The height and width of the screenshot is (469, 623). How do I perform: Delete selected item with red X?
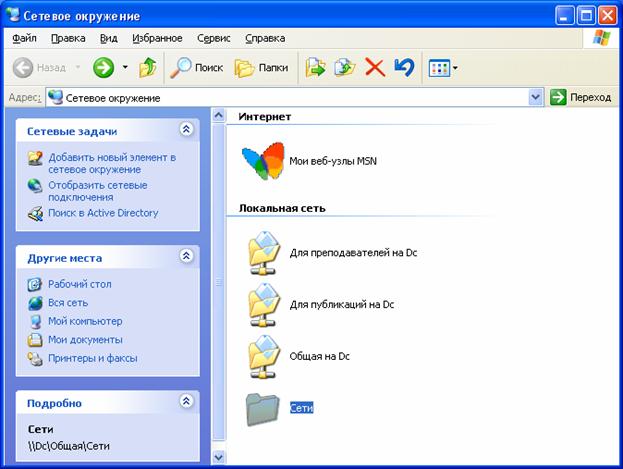pyautogui.click(x=375, y=68)
